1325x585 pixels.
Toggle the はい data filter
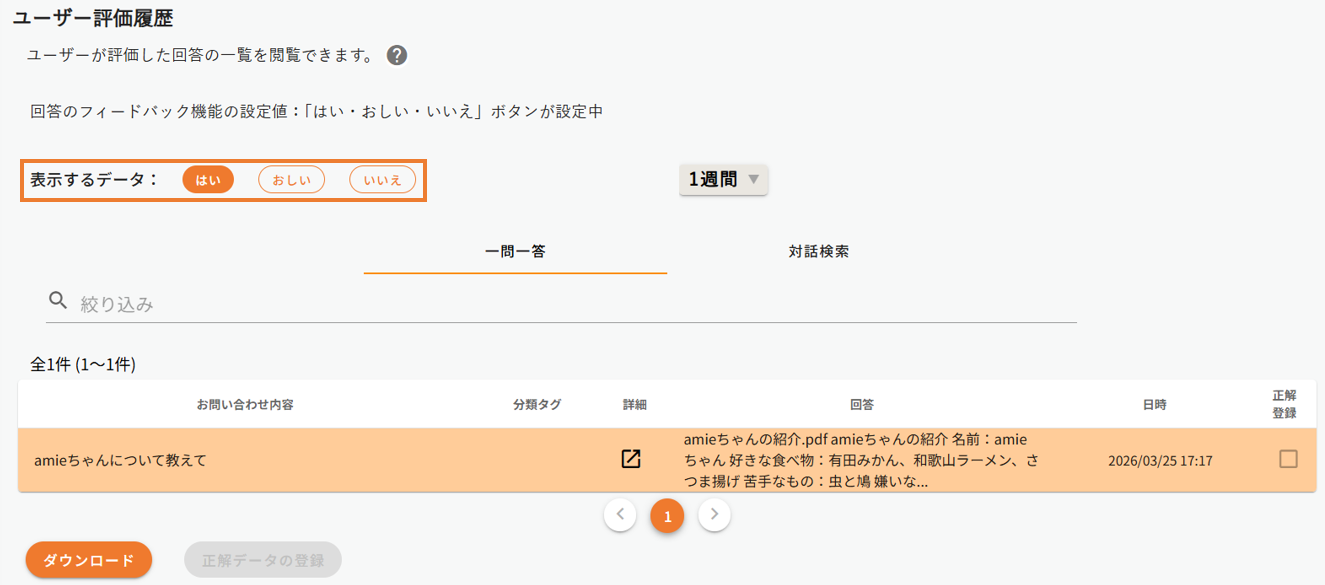pyautogui.click(x=208, y=180)
